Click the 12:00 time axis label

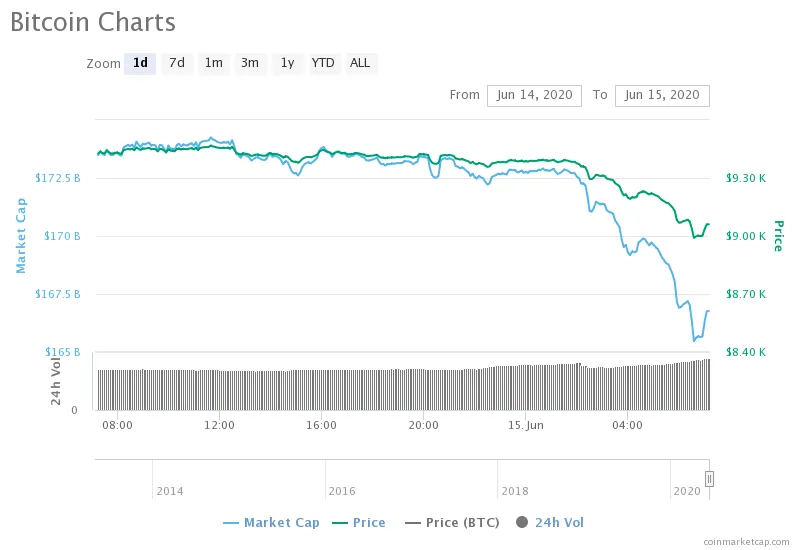(x=219, y=425)
